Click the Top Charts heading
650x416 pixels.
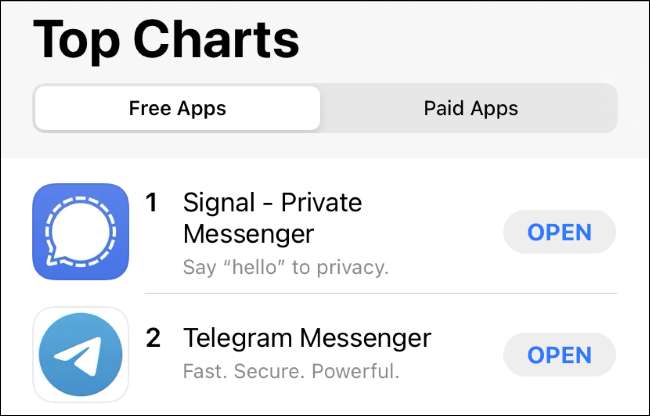pyautogui.click(x=166, y=40)
